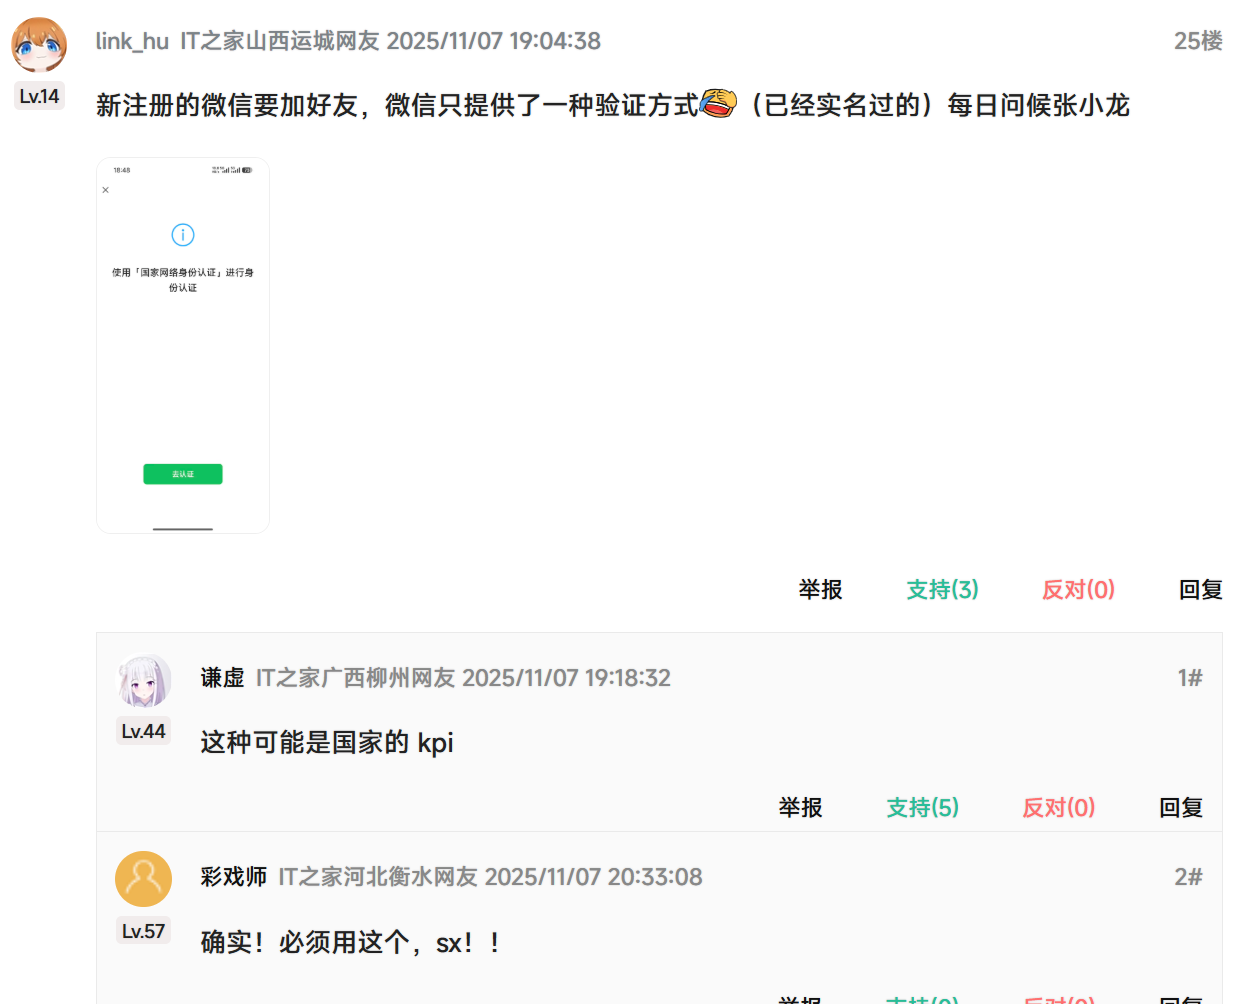Image resolution: width=1244 pixels, height=1004 pixels.
Task: Click the 25楼 floor label
Action: (x=1198, y=41)
